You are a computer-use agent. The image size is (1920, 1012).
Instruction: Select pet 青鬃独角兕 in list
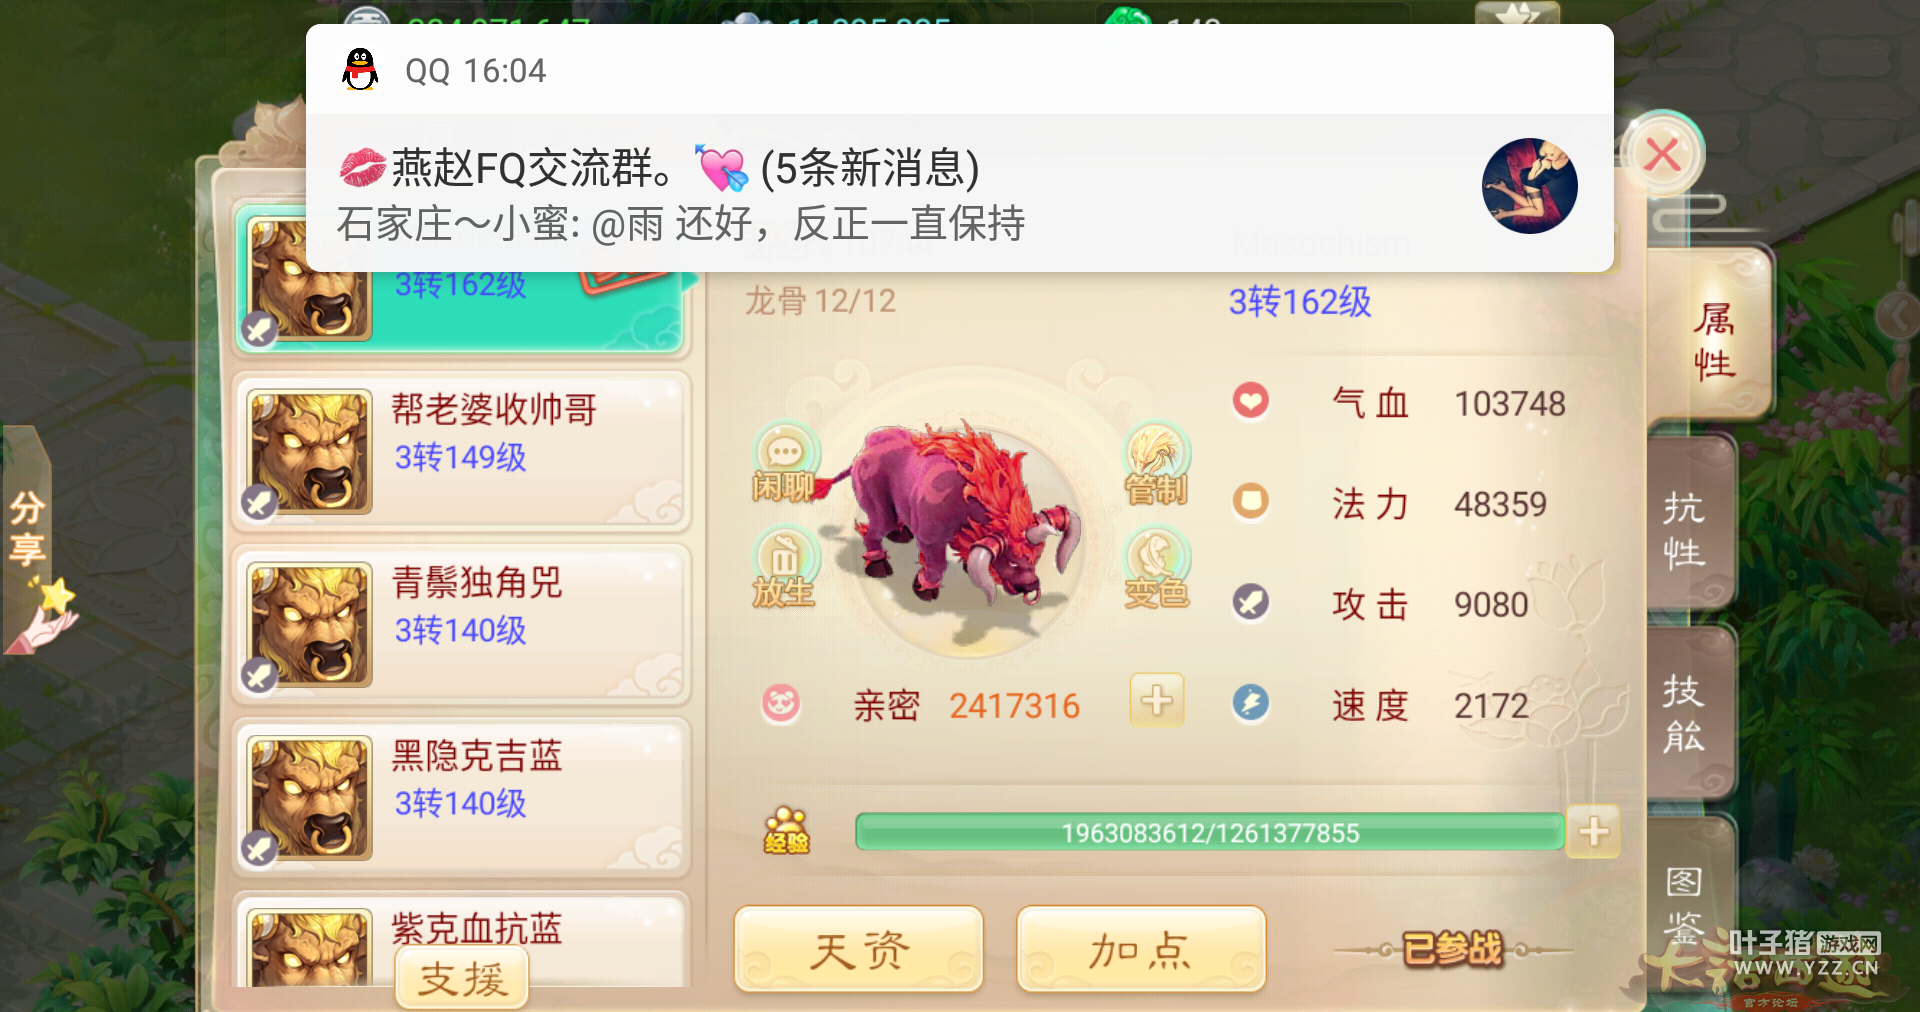coord(461,624)
